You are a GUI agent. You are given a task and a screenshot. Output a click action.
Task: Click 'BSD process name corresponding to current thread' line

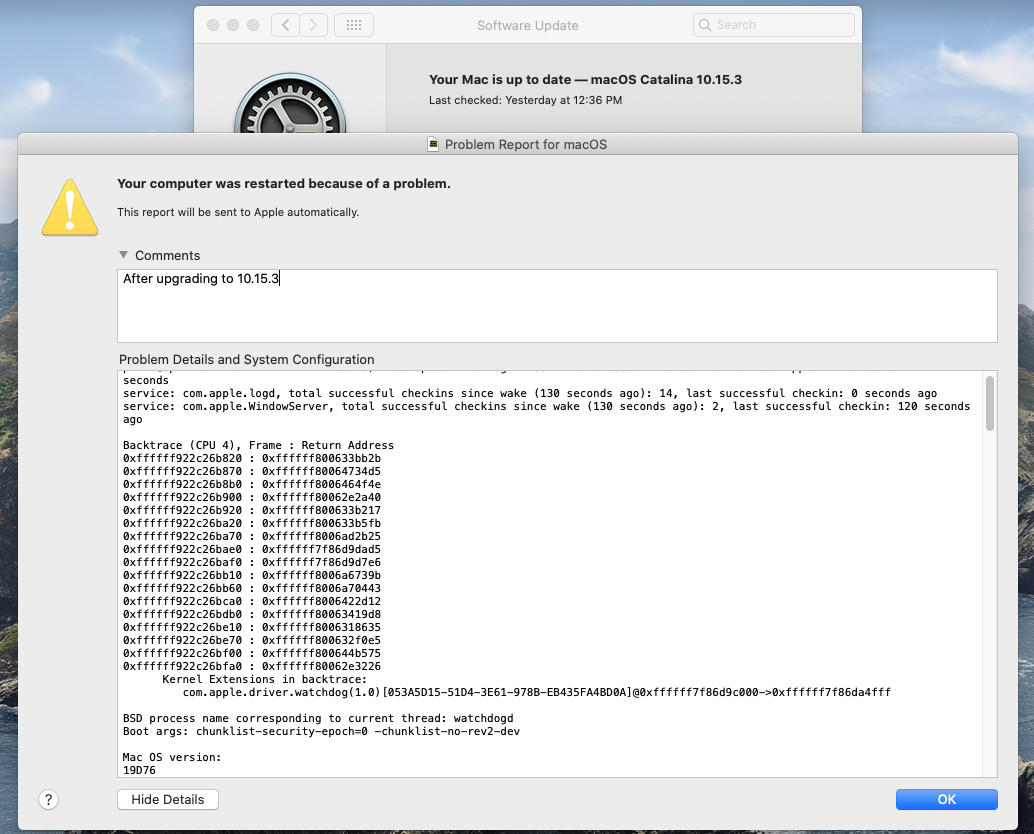(318, 719)
